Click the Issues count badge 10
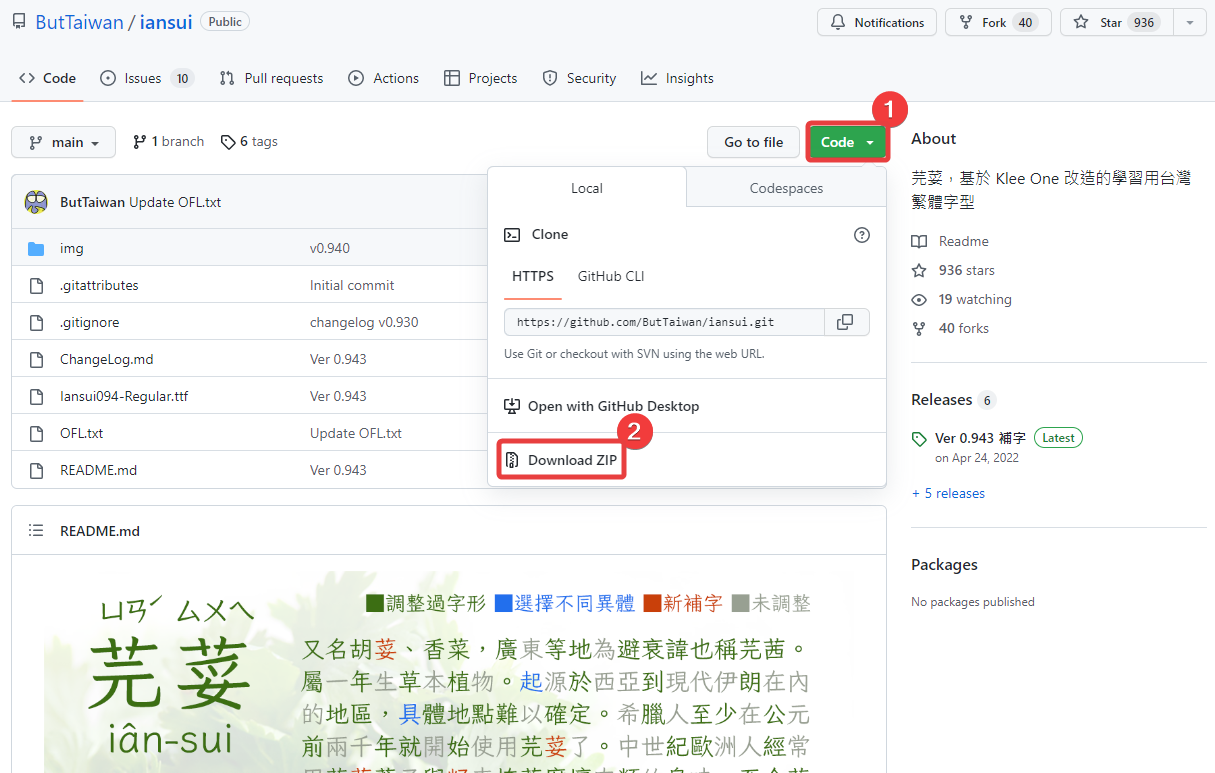1215x773 pixels. coord(181,78)
